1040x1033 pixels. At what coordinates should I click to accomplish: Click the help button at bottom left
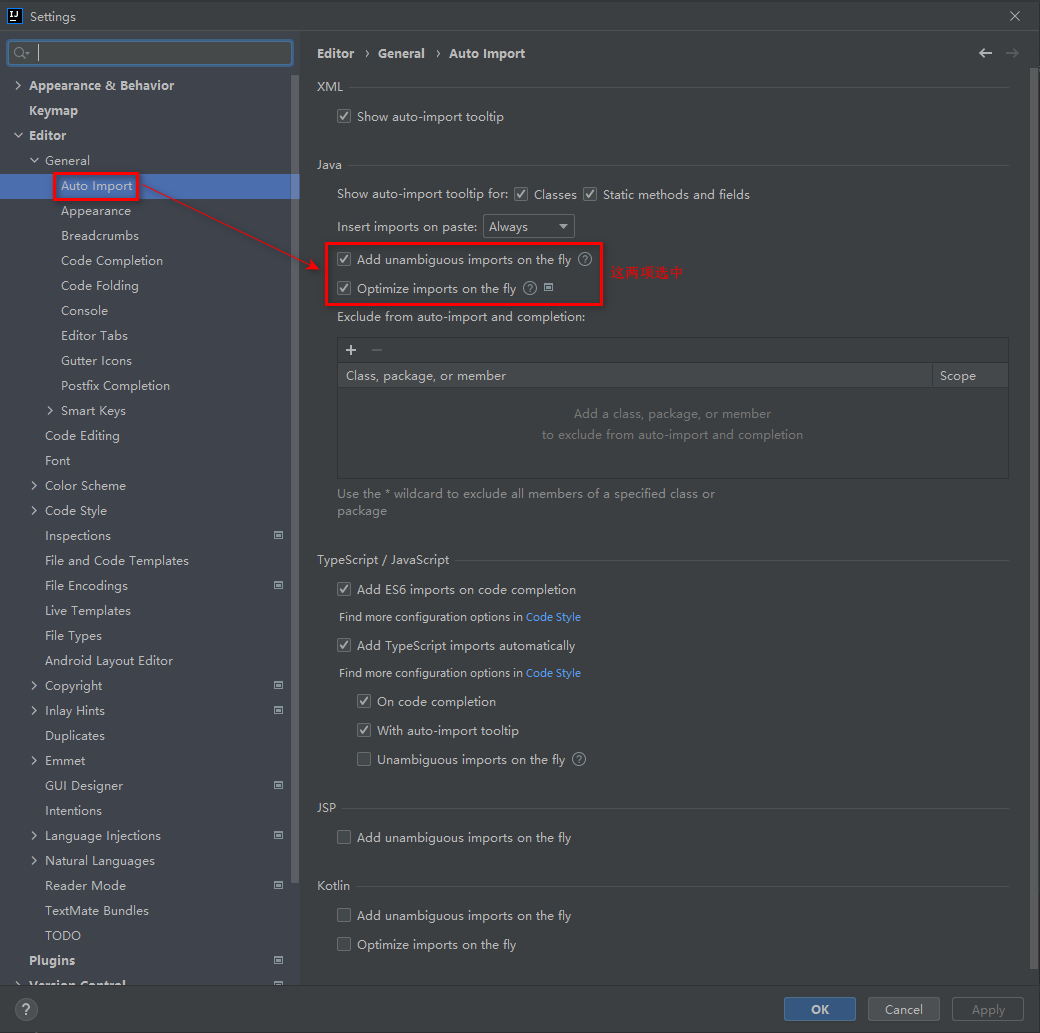(25, 1009)
